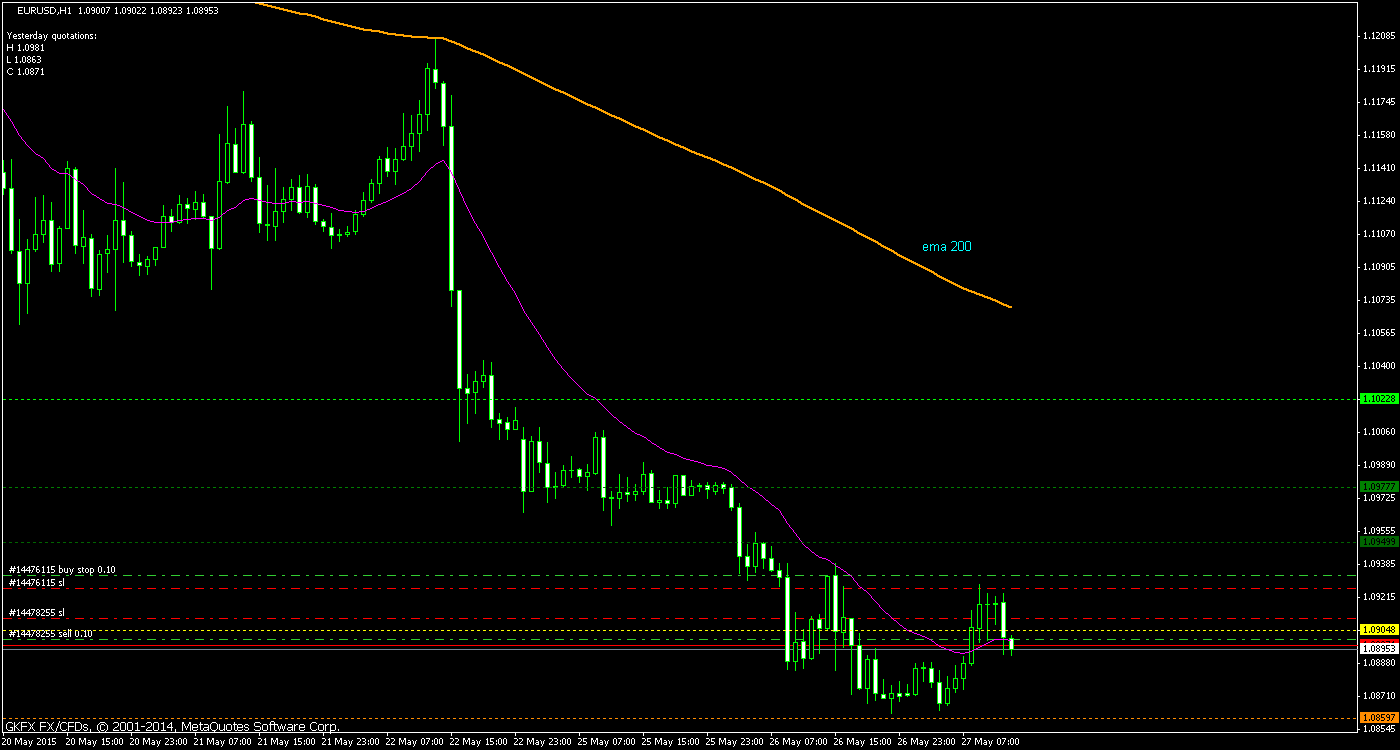Viewport: 1400px width, 750px height.
Task: Select the #14478255 sl stop-loss label
Action: pyautogui.click(x=38, y=611)
